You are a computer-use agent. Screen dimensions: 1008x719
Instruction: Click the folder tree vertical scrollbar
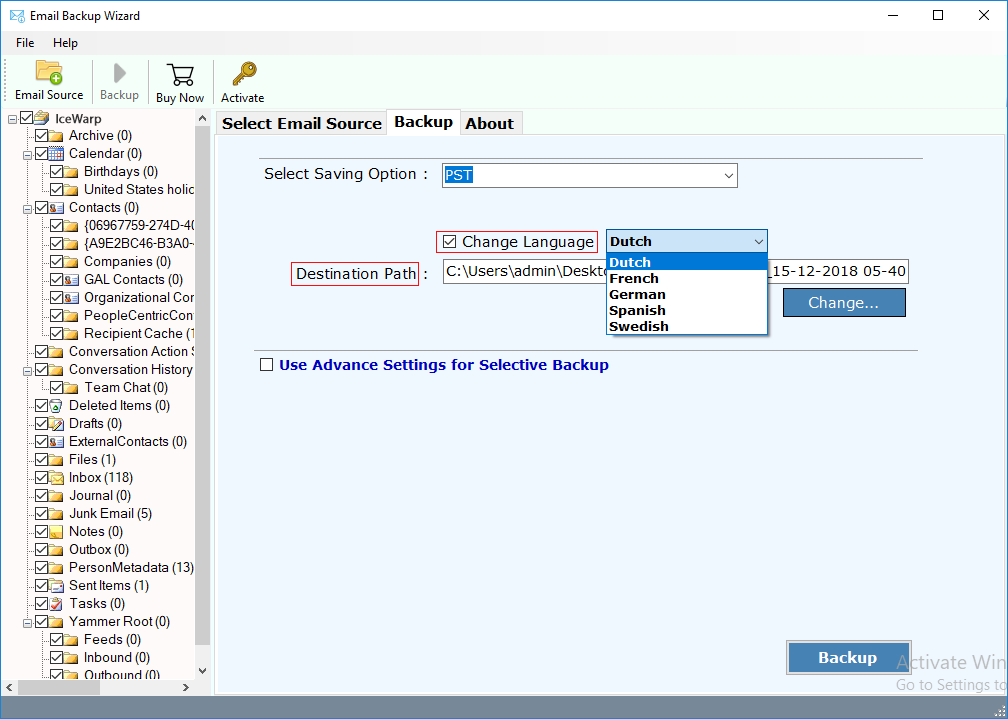point(202,386)
